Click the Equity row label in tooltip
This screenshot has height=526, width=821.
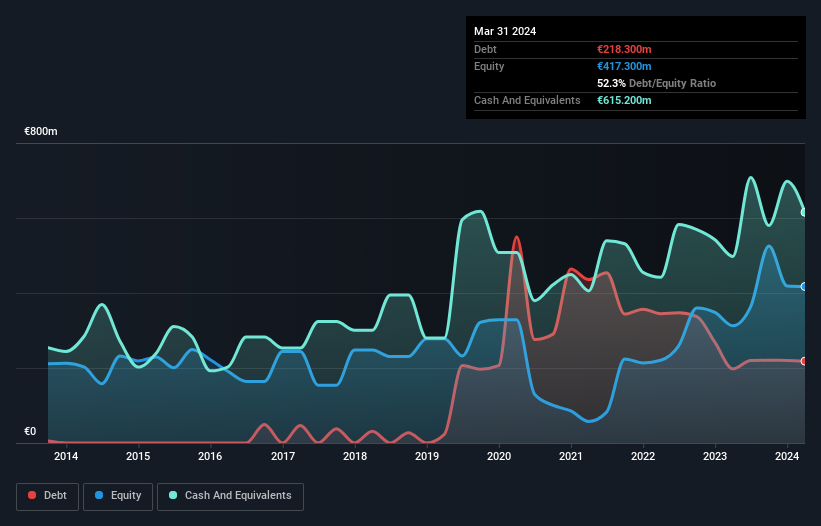pos(489,66)
